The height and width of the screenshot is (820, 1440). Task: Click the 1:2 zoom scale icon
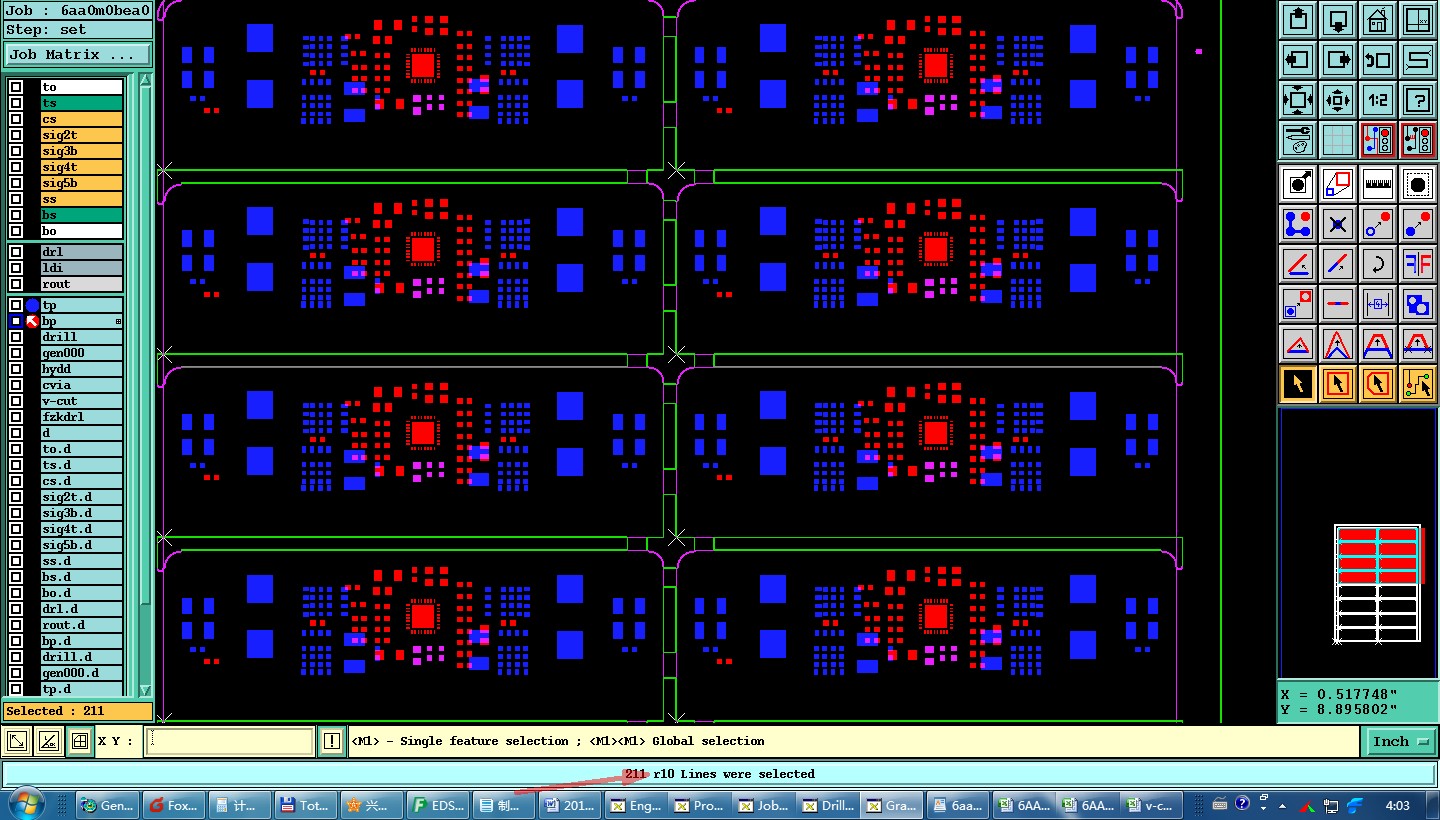1378,100
